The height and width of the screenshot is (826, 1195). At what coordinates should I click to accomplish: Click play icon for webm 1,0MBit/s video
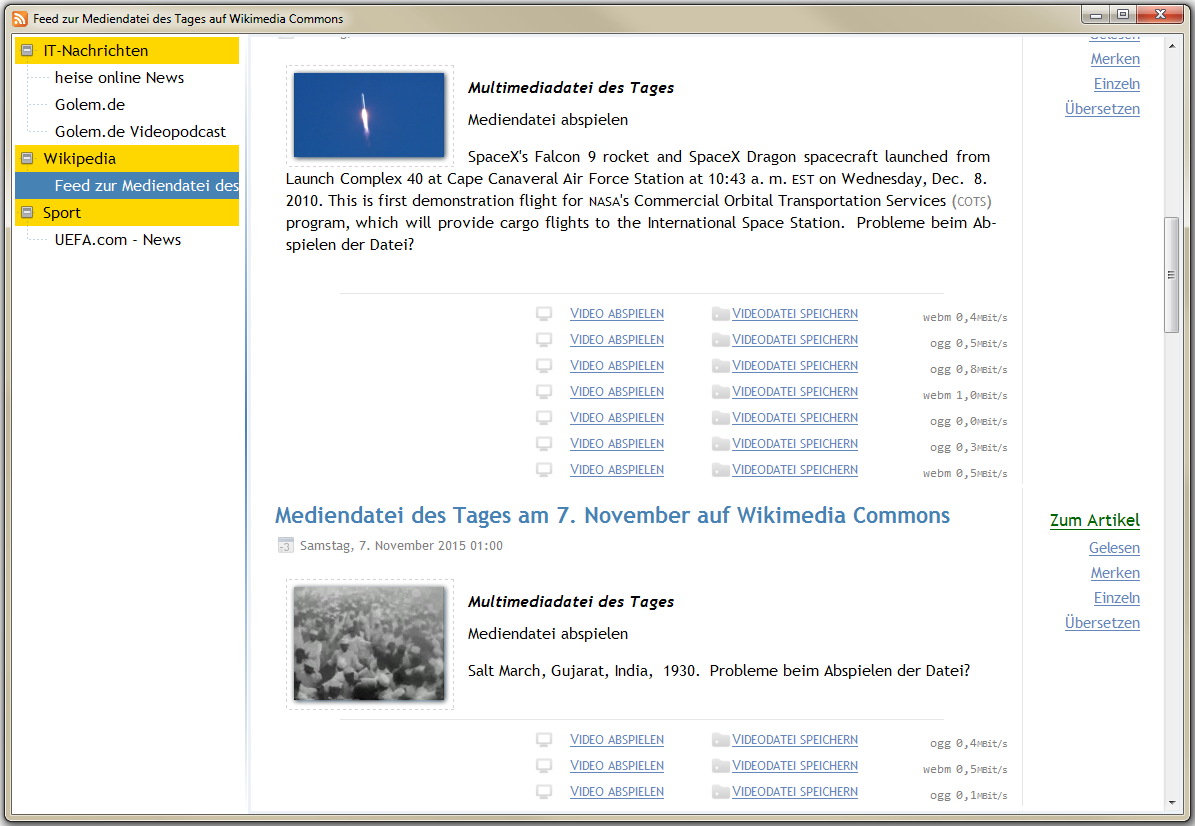pyautogui.click(x=543, y=392)
